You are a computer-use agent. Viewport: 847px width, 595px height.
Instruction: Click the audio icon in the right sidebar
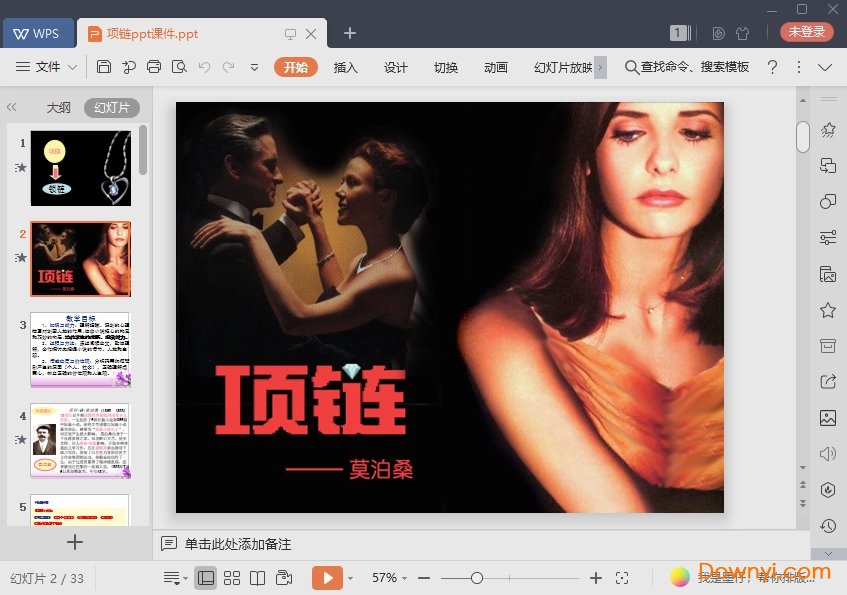pyautogui.click(x=827, y=453)
